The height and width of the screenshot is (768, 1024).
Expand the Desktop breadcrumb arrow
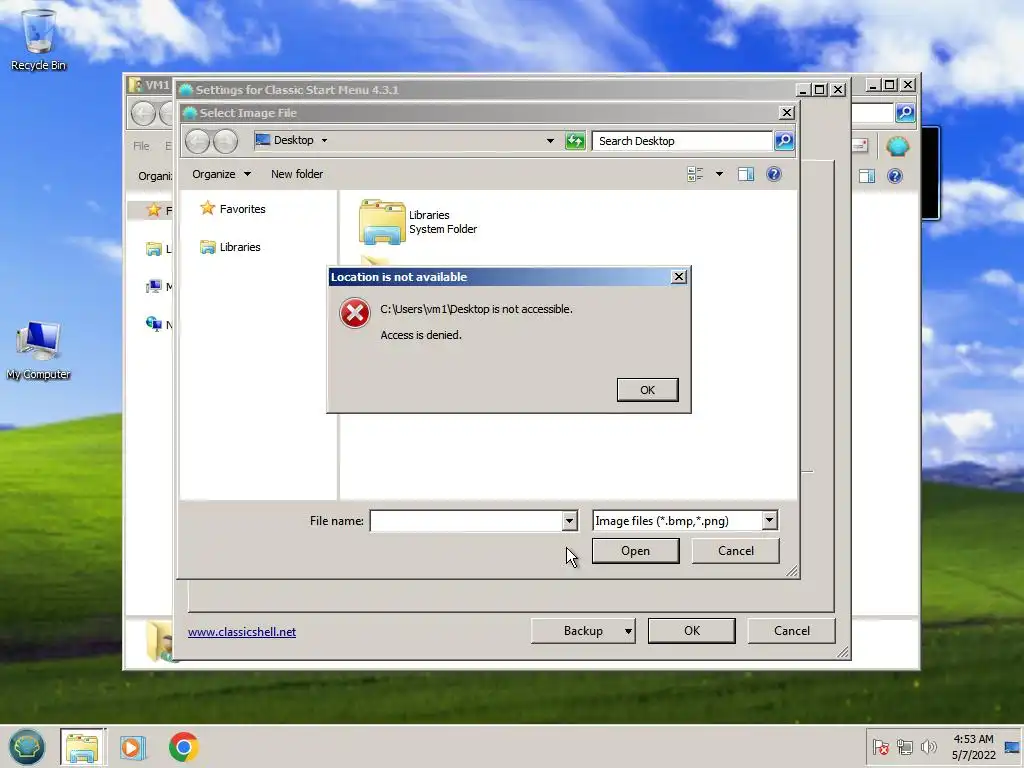(325, 140)
